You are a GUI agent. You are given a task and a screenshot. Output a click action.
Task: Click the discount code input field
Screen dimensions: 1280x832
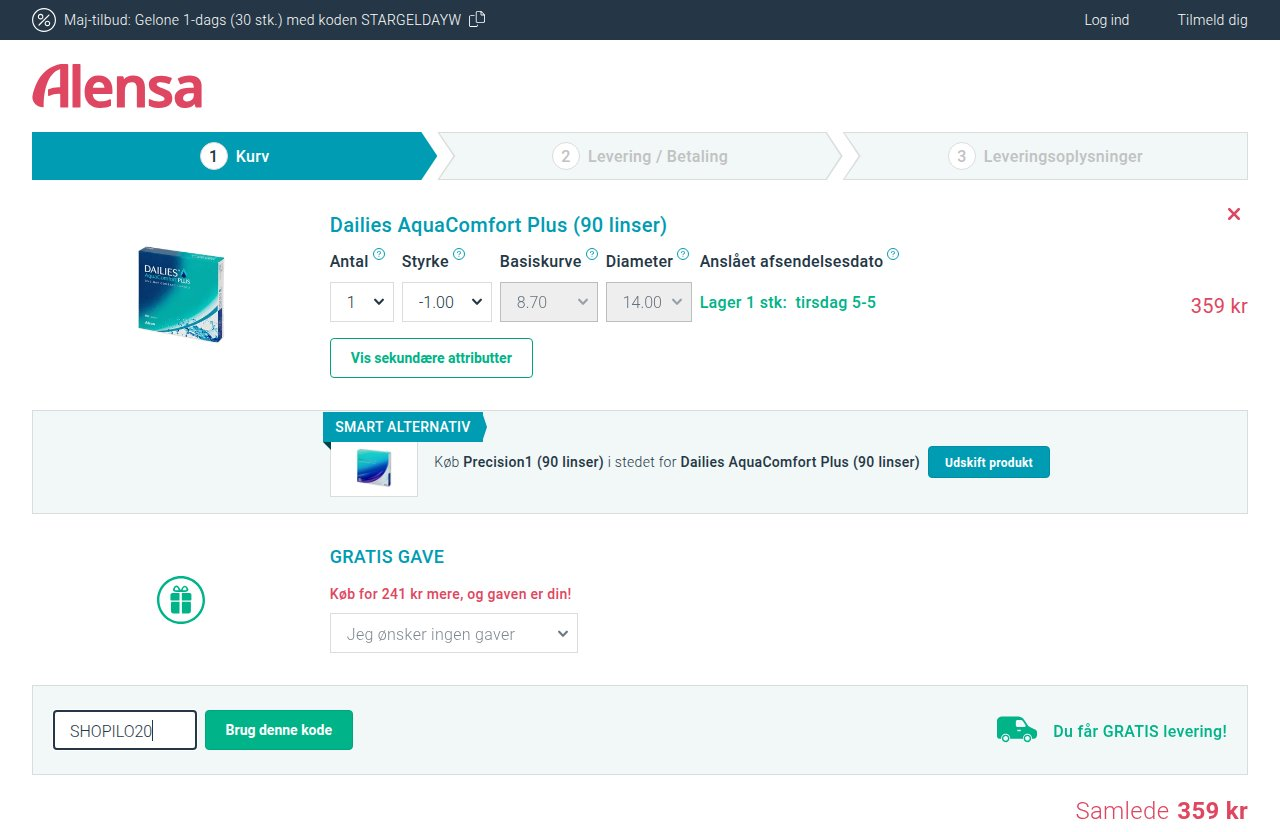click(x=125, y=730)
